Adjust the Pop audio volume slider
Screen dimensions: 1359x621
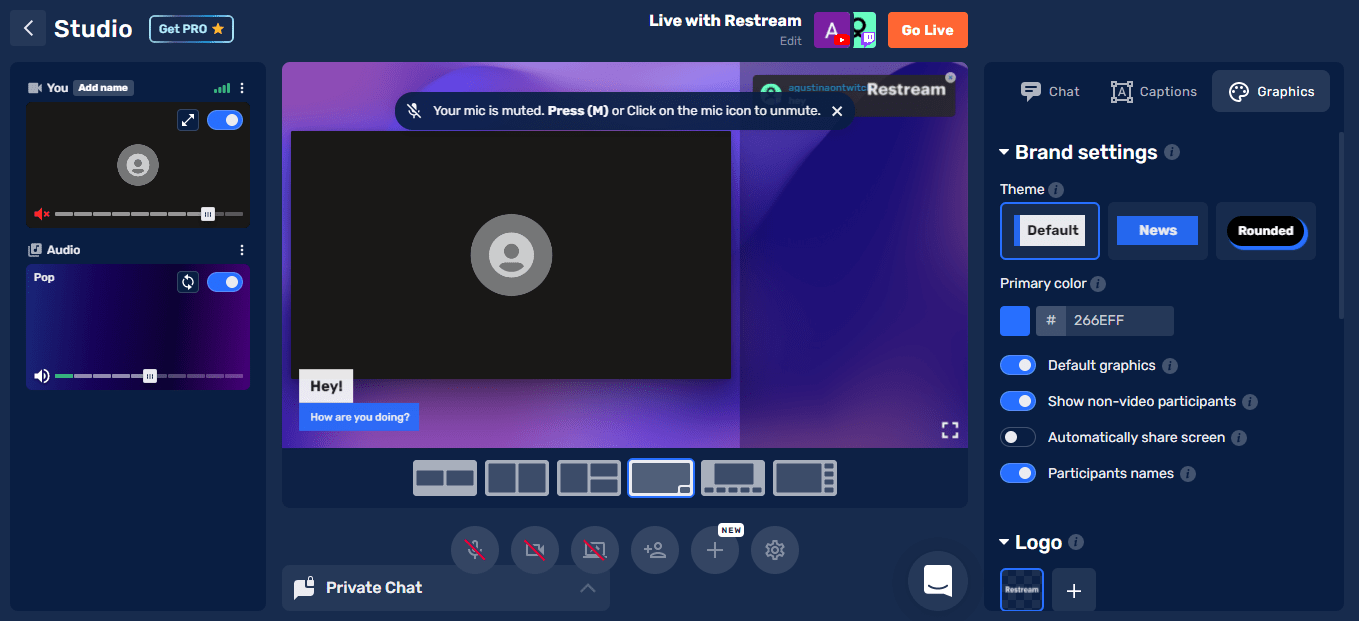click(149, 376)
